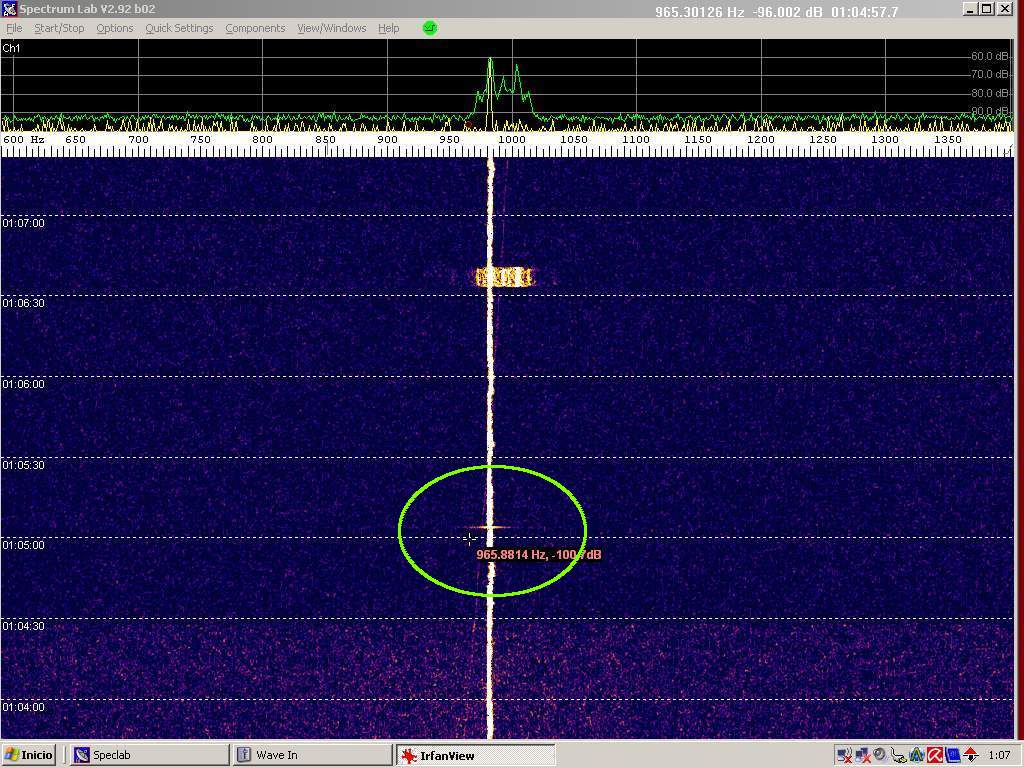The width and height of the screenshot is (1024, 768).
Task: Click the 1000 Hz mark on frequency scale
Action: (x=511, y=140)
